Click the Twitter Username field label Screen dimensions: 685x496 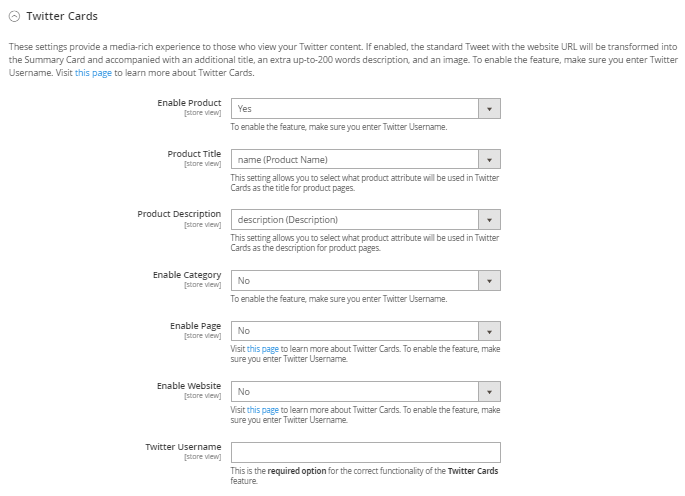click(x=184, y=447)
